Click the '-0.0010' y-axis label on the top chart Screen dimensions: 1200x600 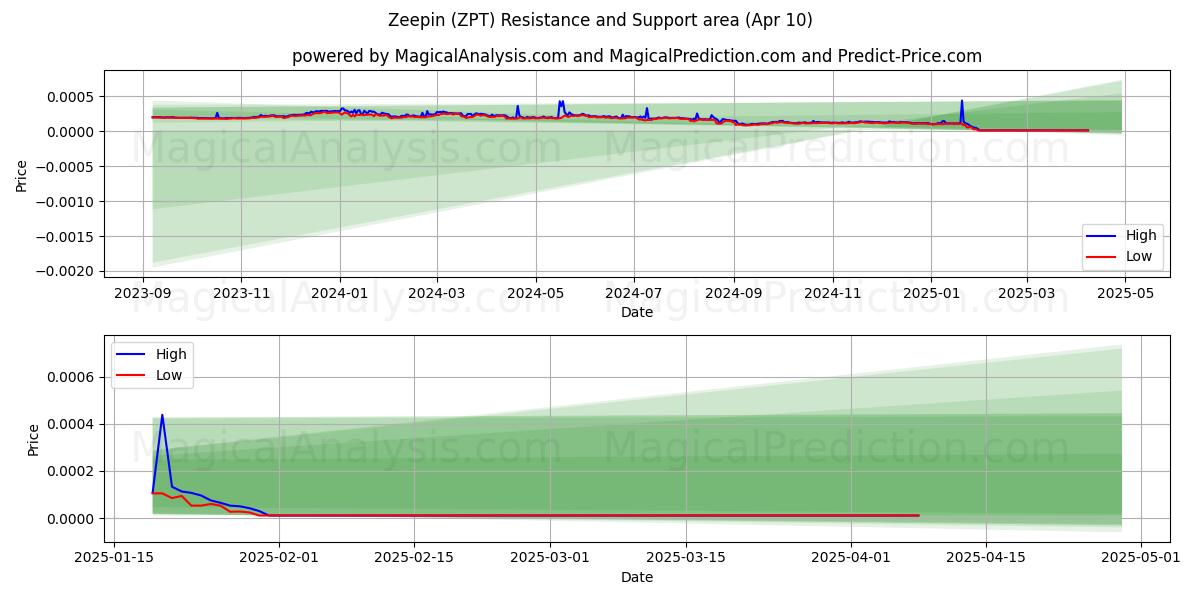click(66, 202)
